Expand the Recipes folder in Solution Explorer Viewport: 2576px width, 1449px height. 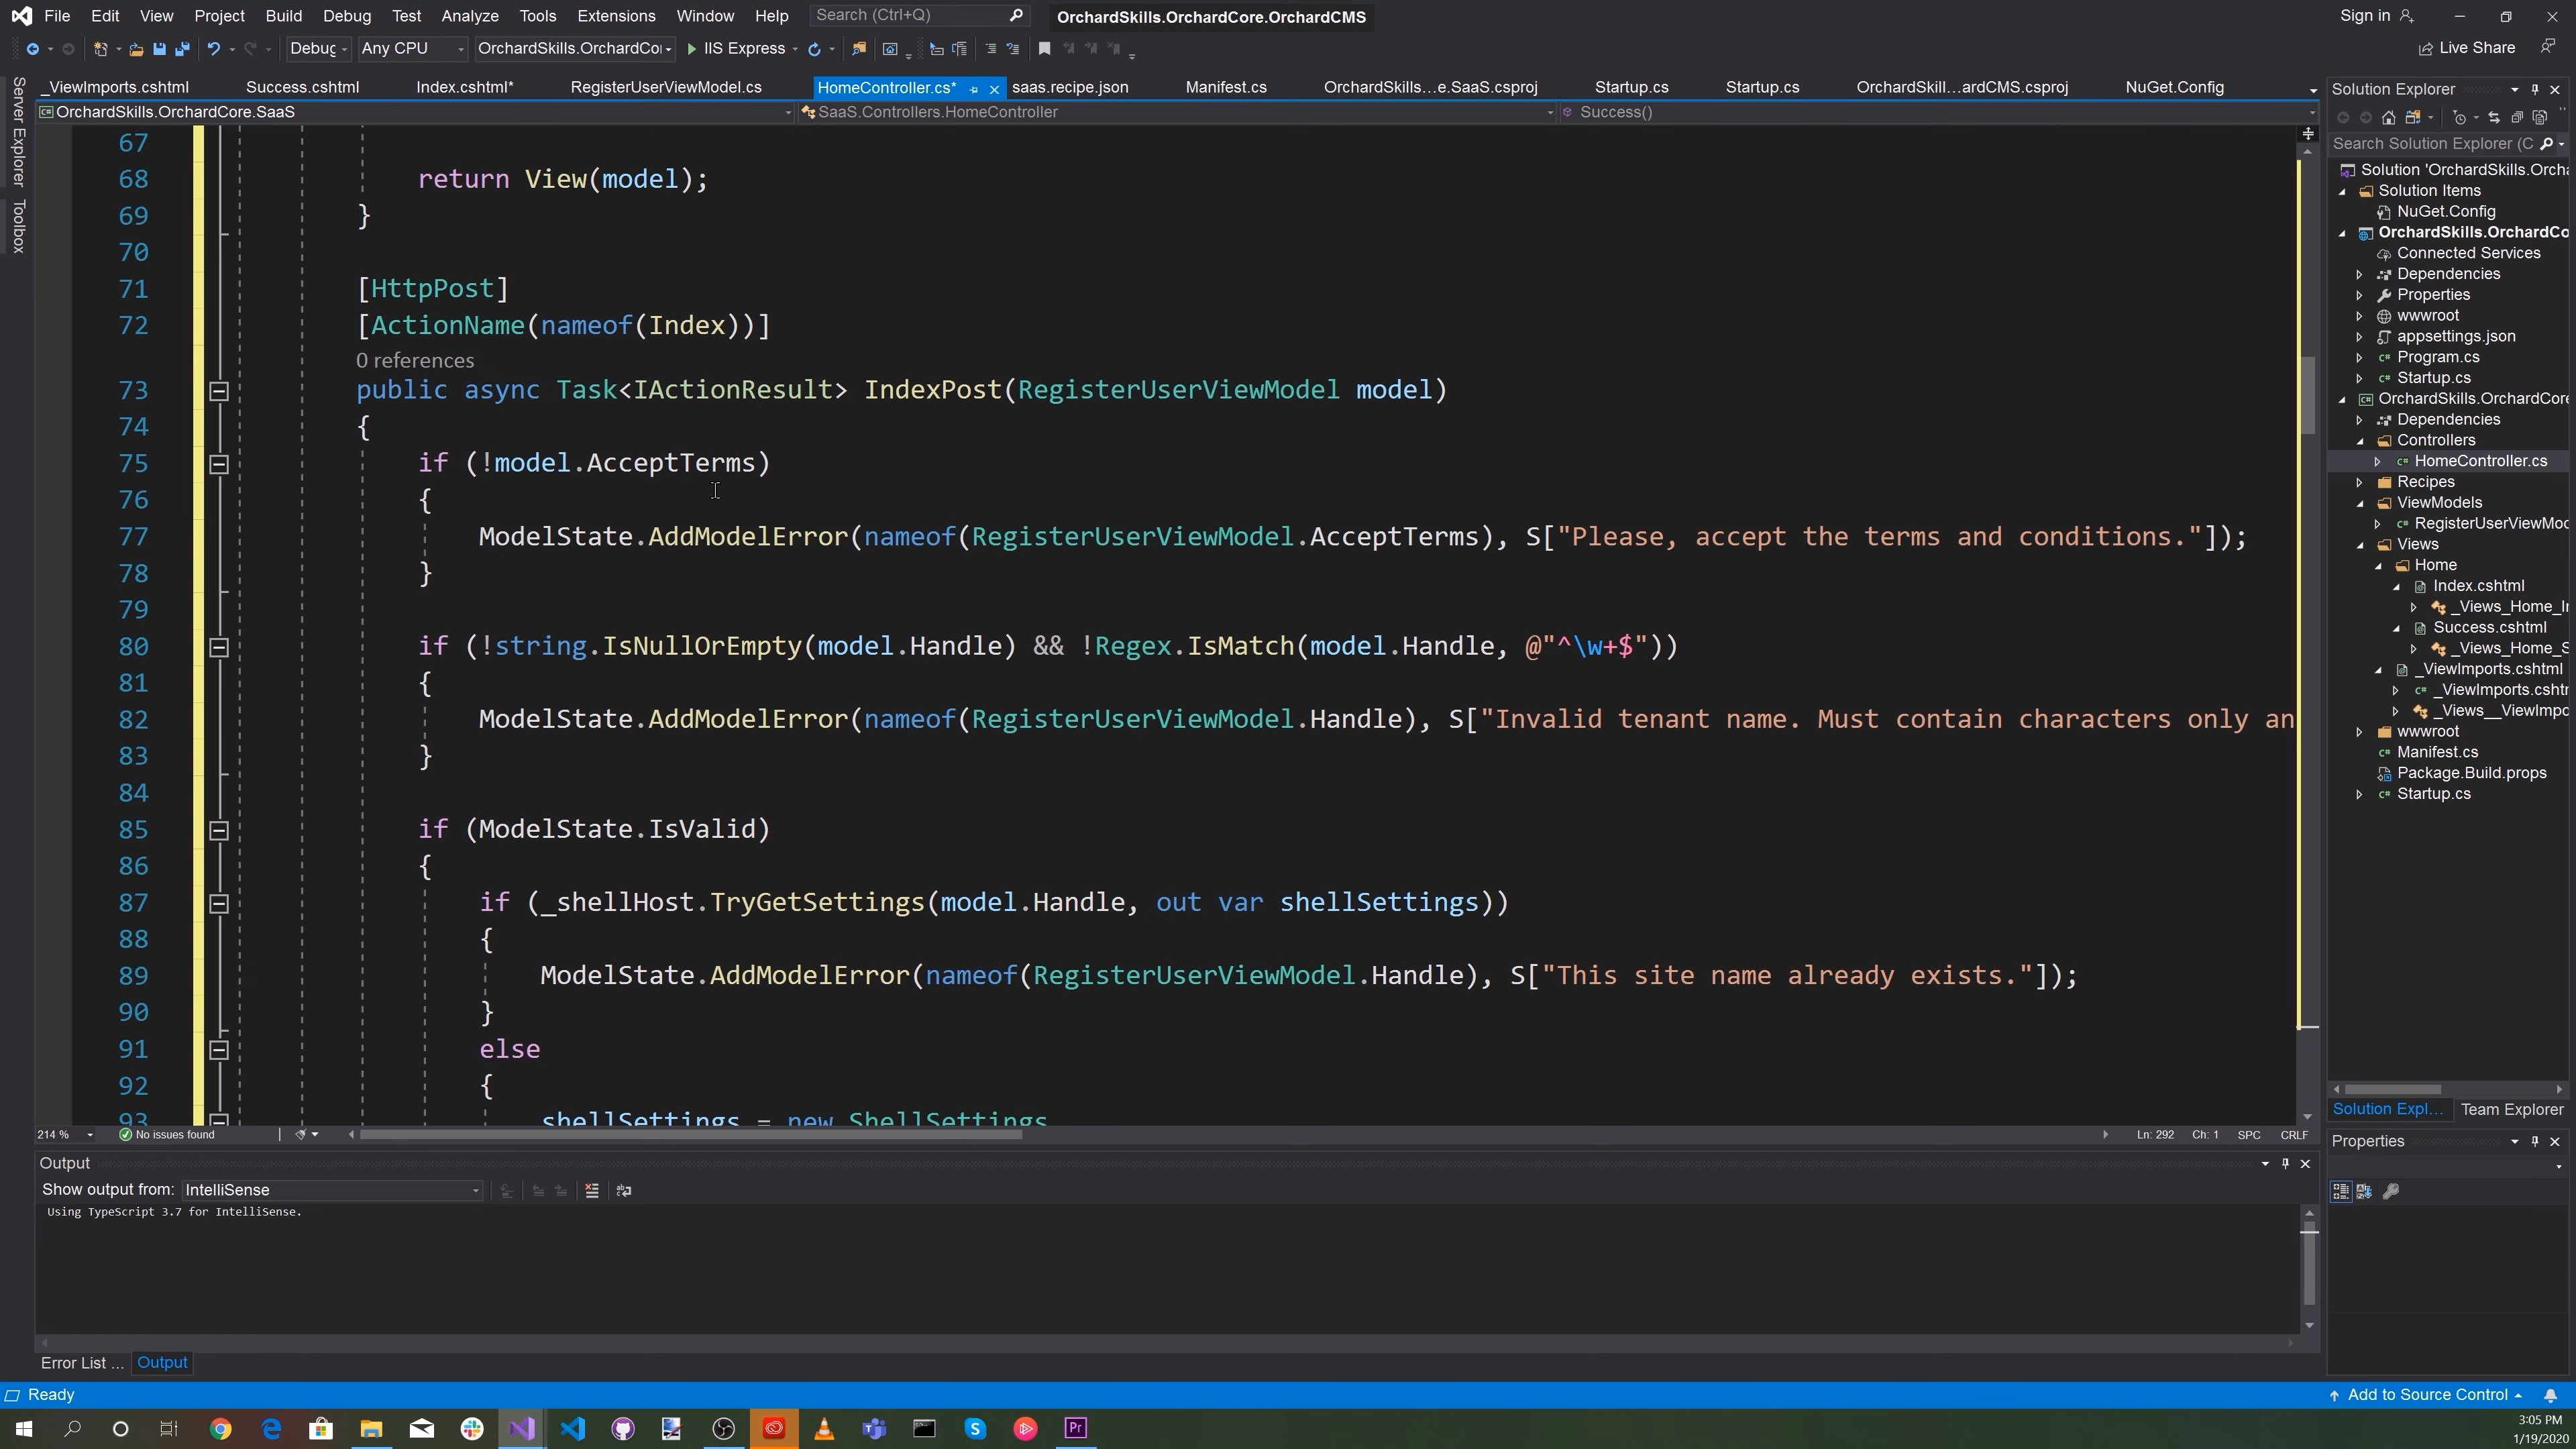[2360, 482]
